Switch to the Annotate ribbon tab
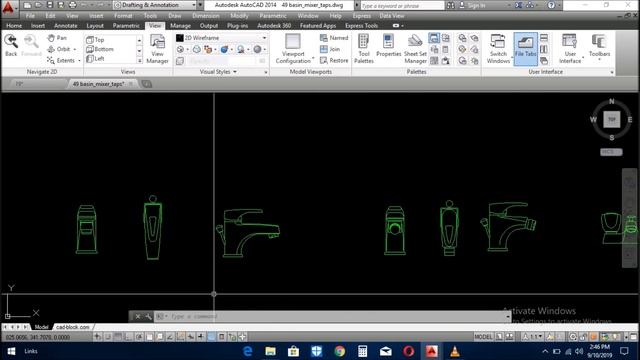 tap(65, 25)
